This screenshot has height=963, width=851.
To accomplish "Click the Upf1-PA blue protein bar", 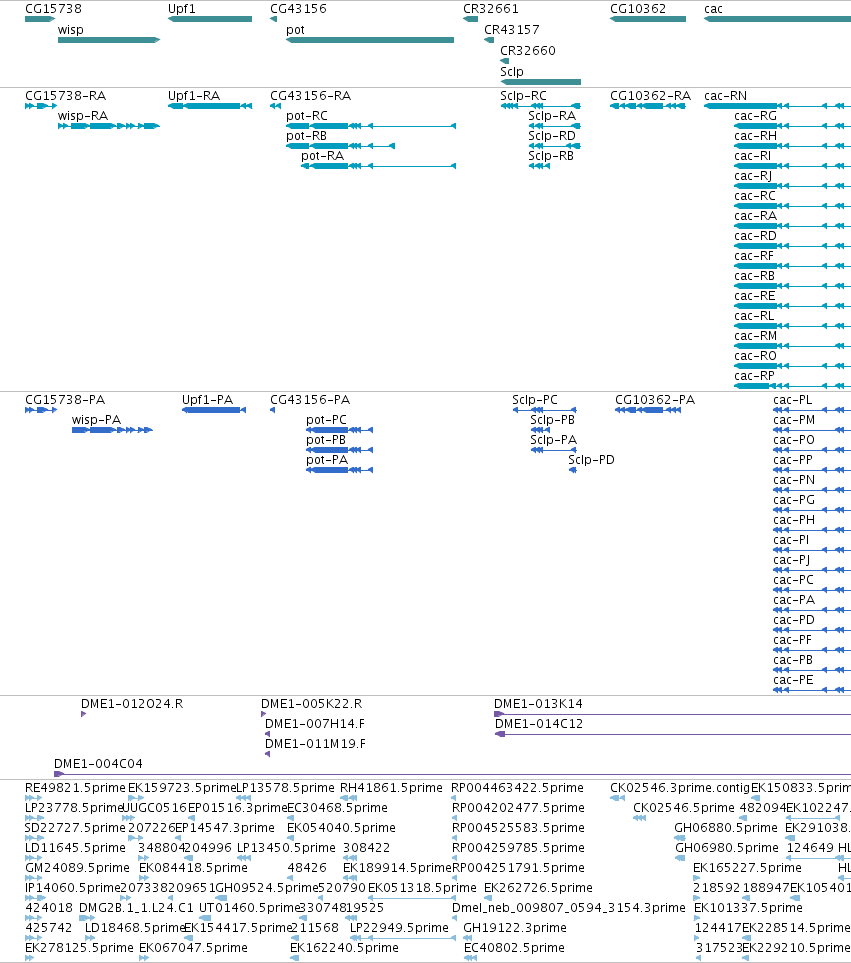I will 214,410.
